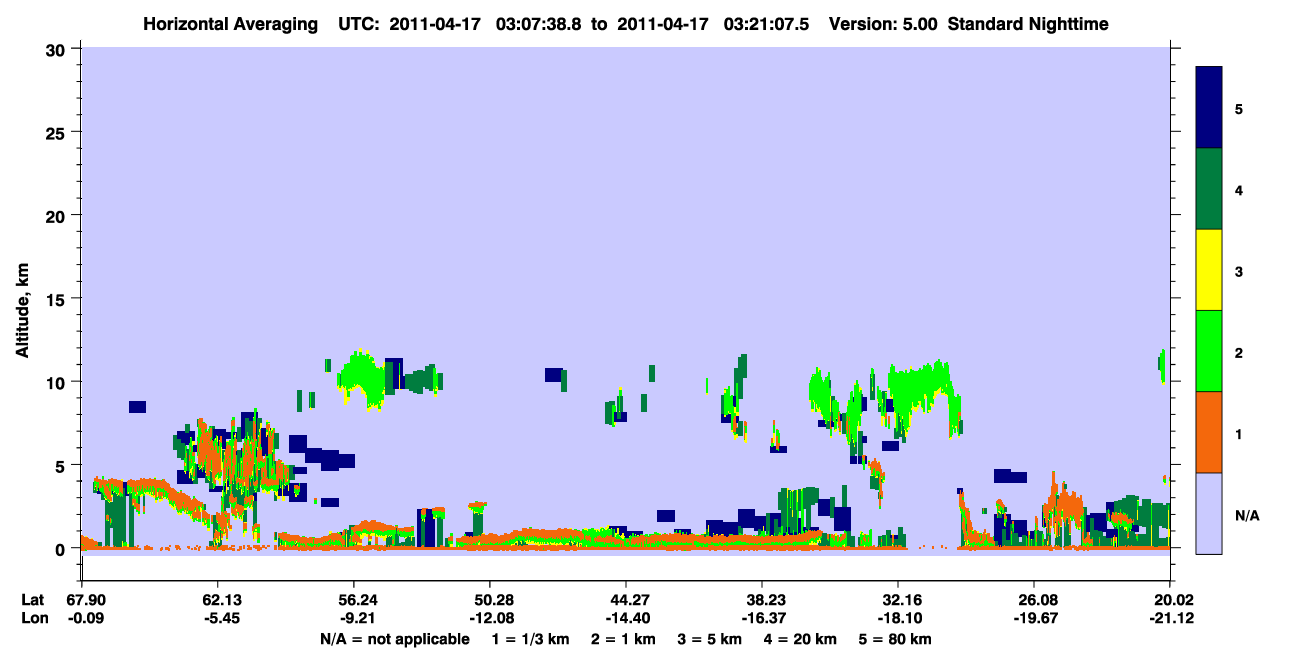This screenshot has height=667, width=1300.
Task: Click the 'Lon' row label
Action: pyautogui.click(x=33, y=619)
